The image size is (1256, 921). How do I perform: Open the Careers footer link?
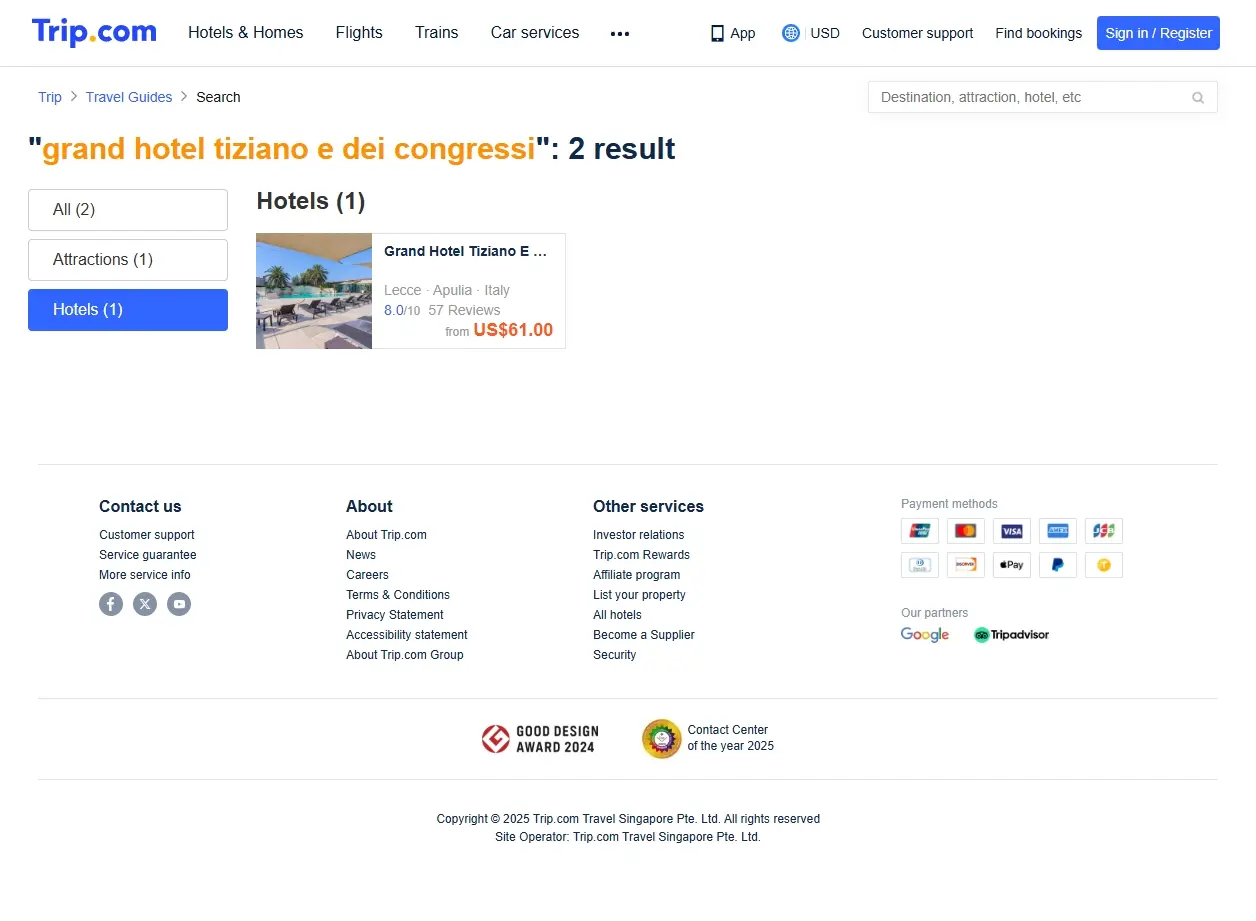coord(367,575)
